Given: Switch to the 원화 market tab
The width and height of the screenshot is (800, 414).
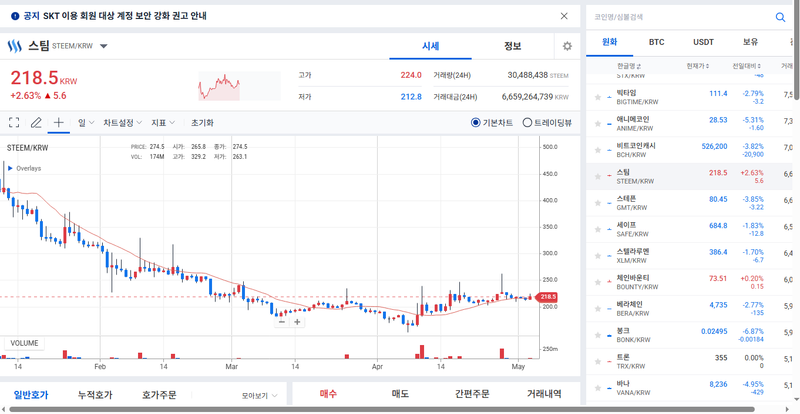Looking at the screenshot, I should pos(610,42).
